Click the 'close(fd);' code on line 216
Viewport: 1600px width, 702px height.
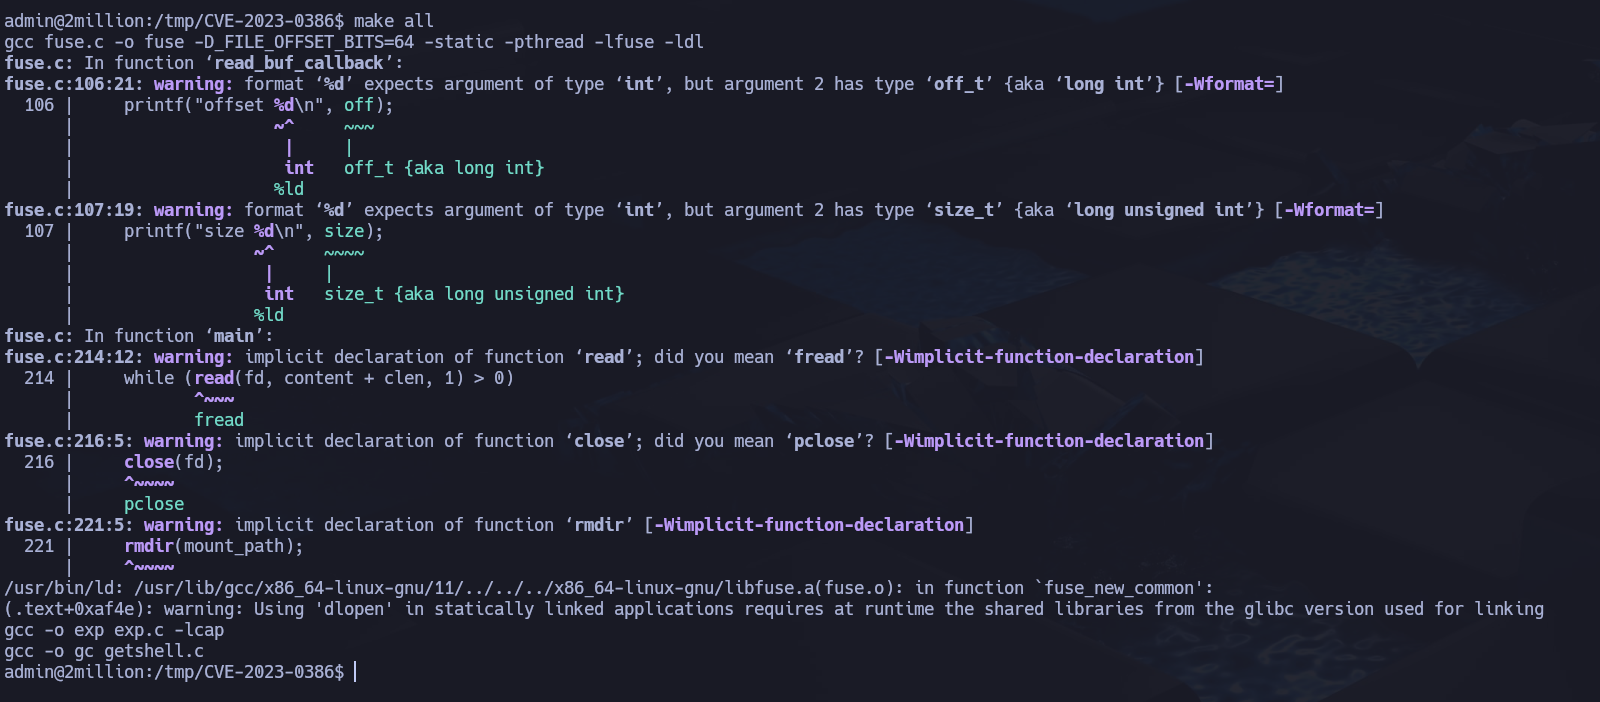[x=173, y=462]
